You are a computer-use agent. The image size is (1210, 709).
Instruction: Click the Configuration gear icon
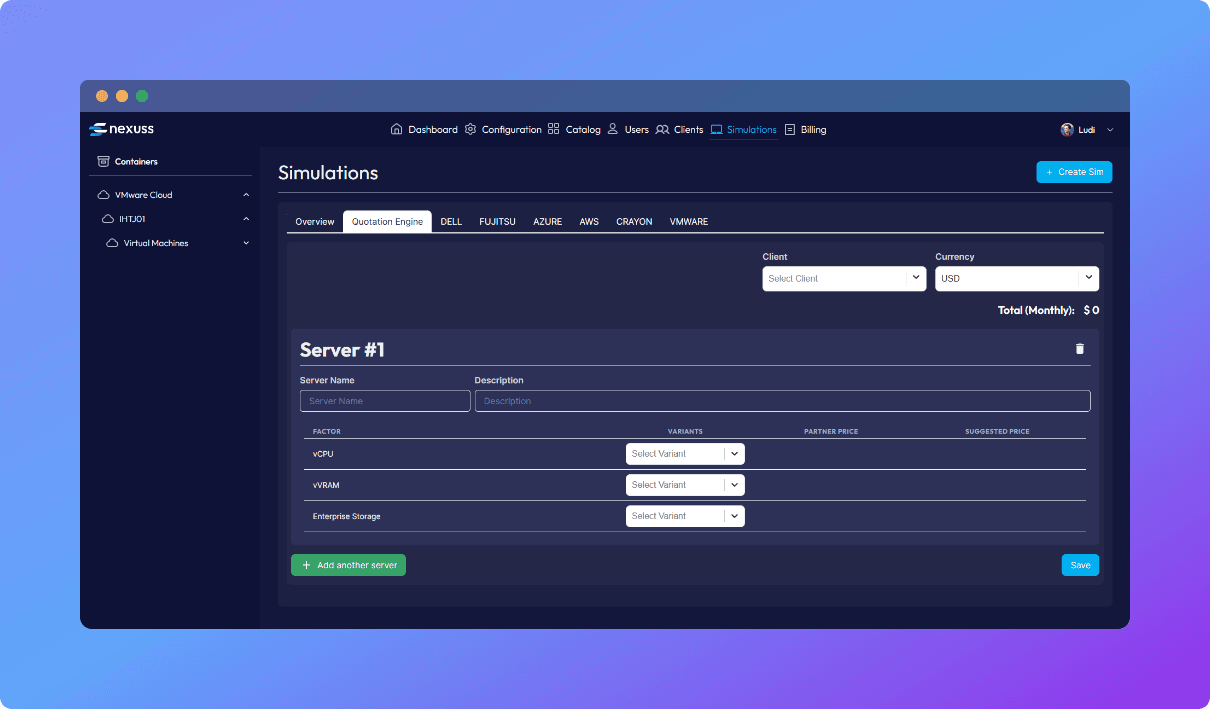coord(471,129)
